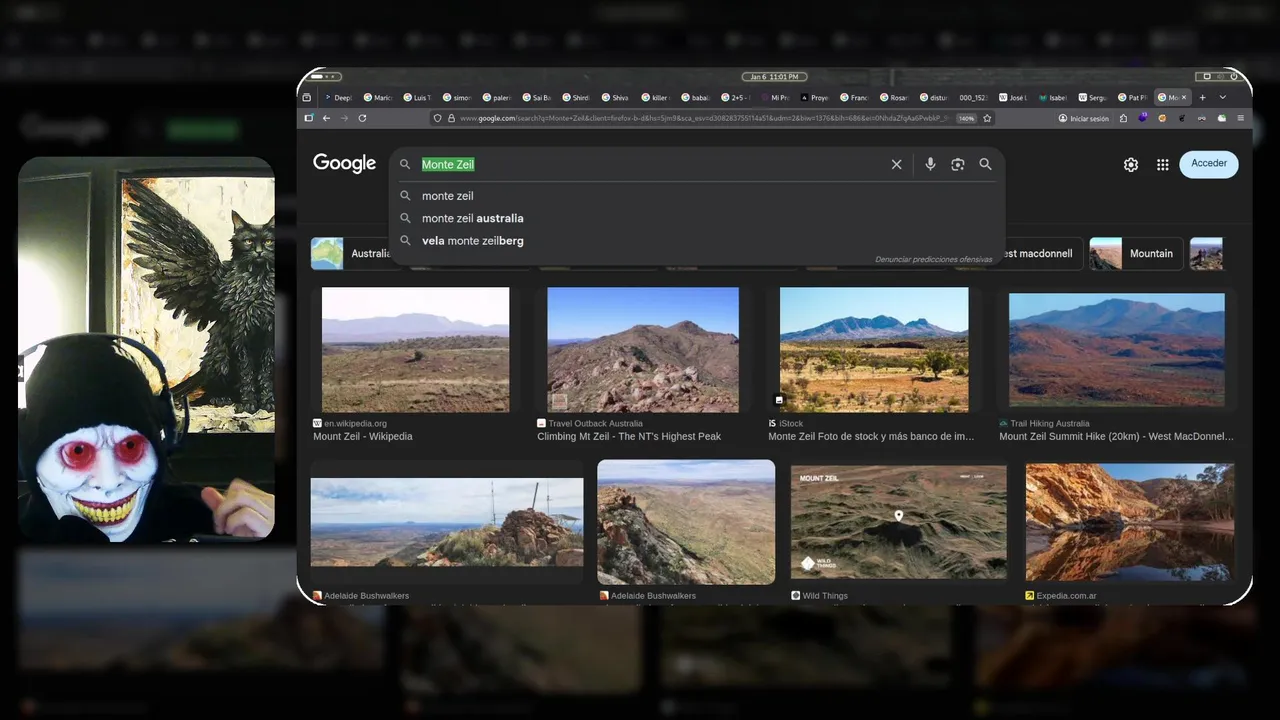Open the Google apps grid
This screenshot has width=1280, height=720.
pyautogui.click(x=1162, y=165)
